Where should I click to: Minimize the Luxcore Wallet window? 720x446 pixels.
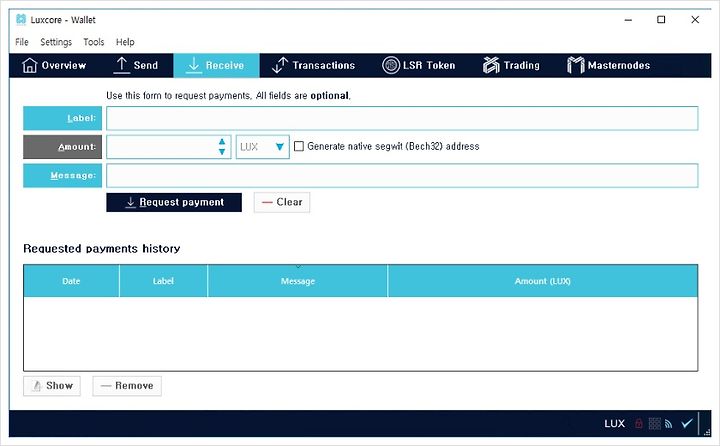(x=628, y=20)
